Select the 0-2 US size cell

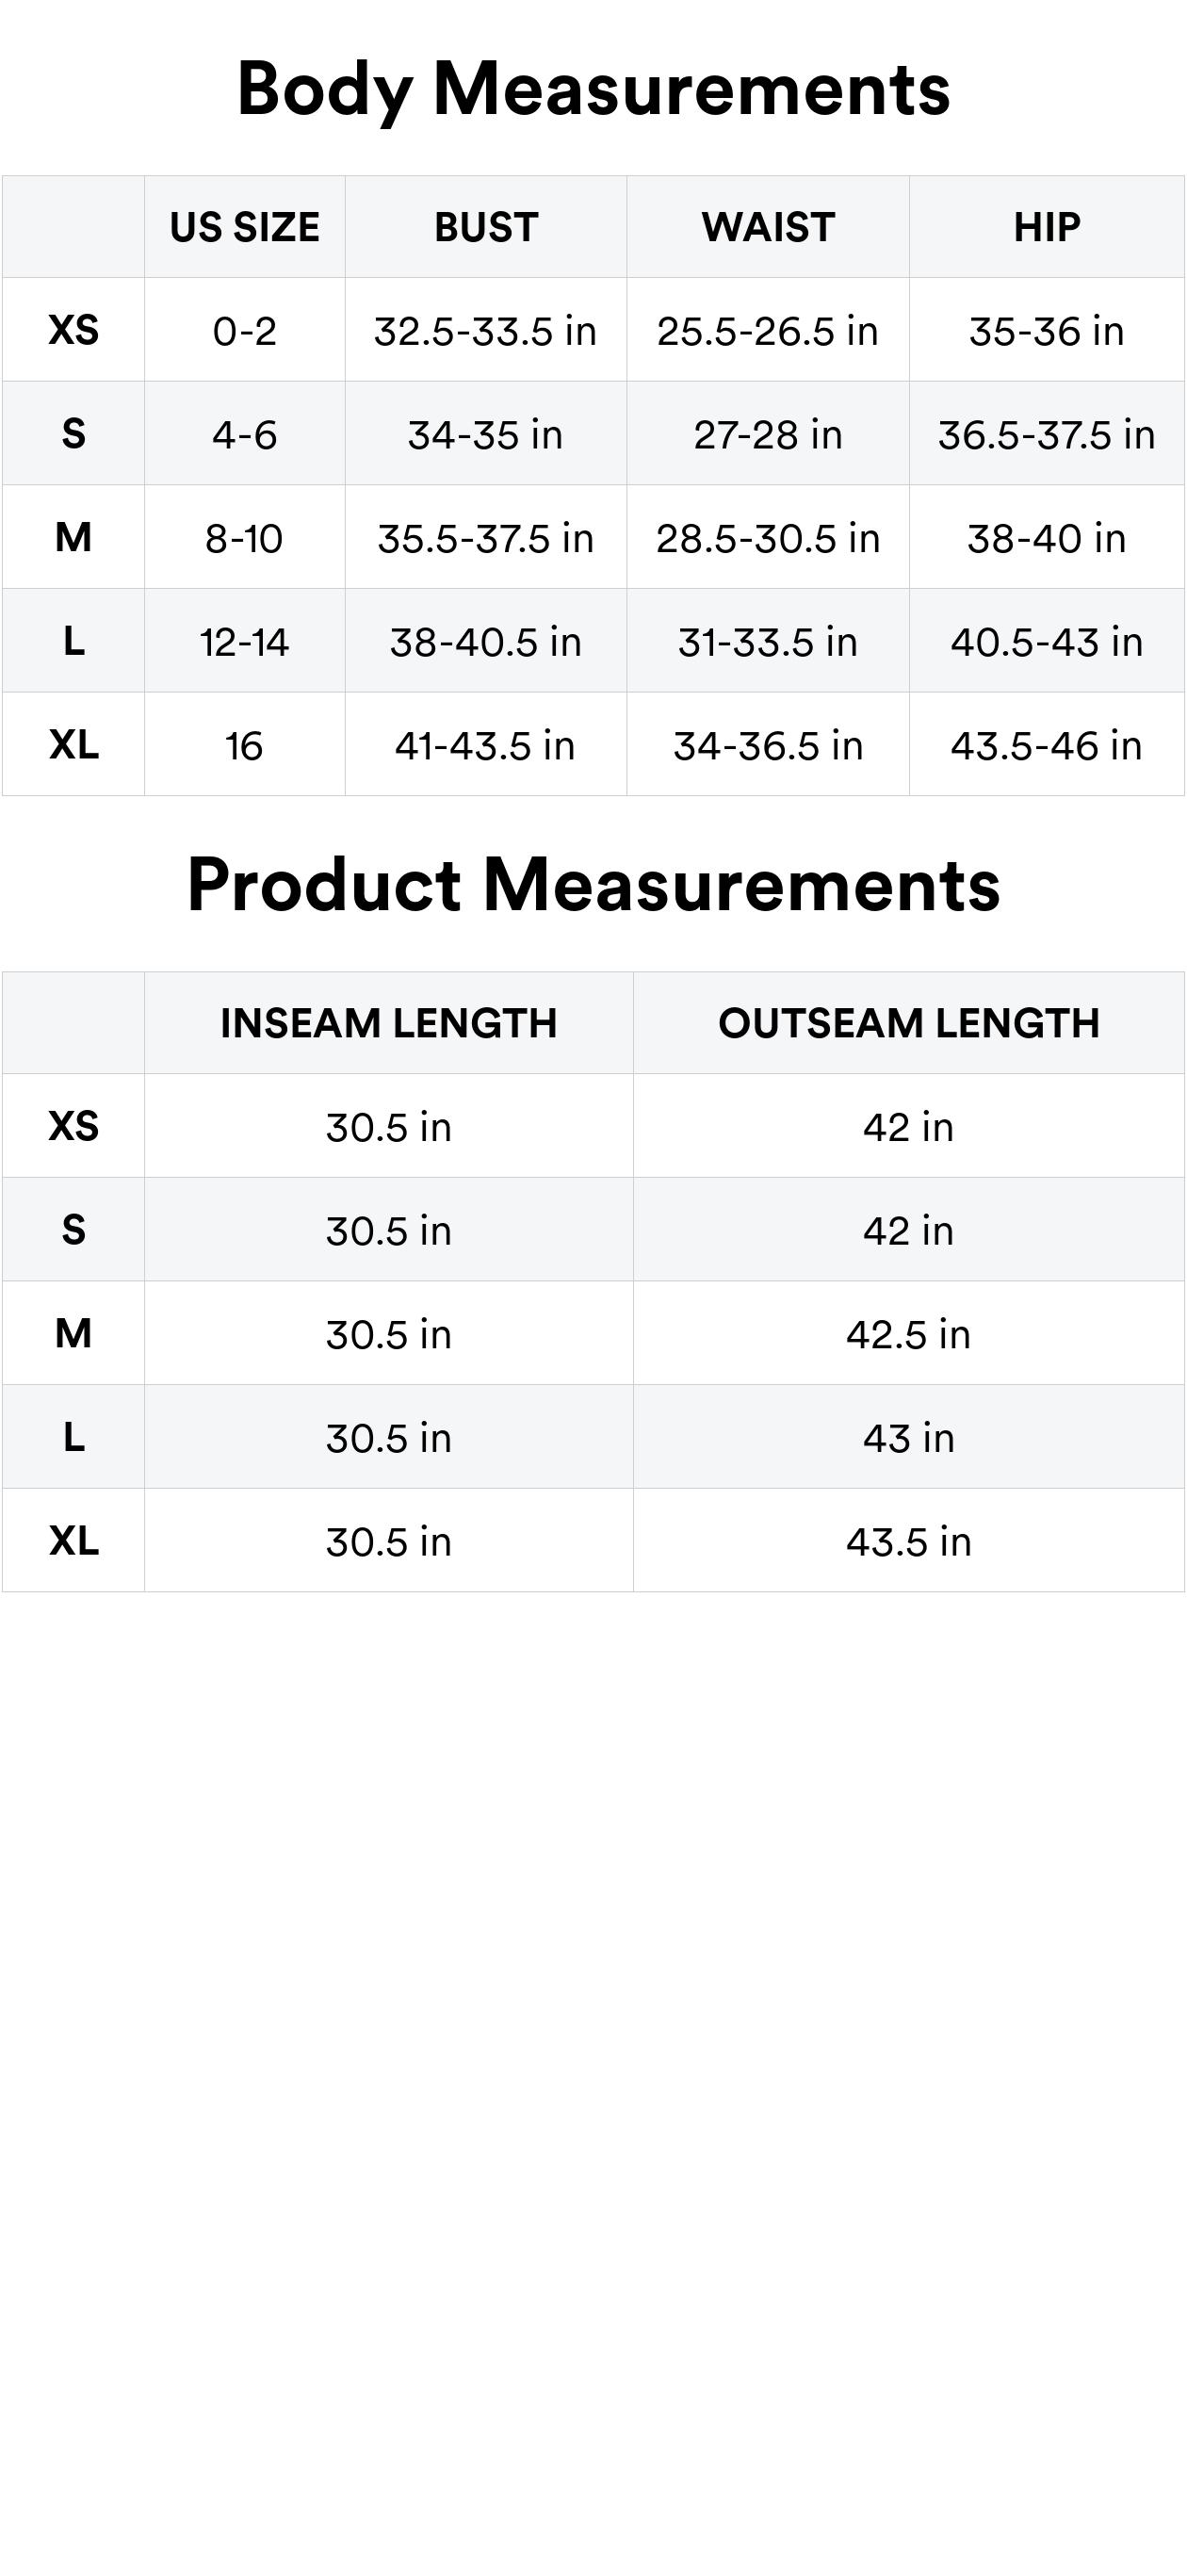tap(244, 331)
